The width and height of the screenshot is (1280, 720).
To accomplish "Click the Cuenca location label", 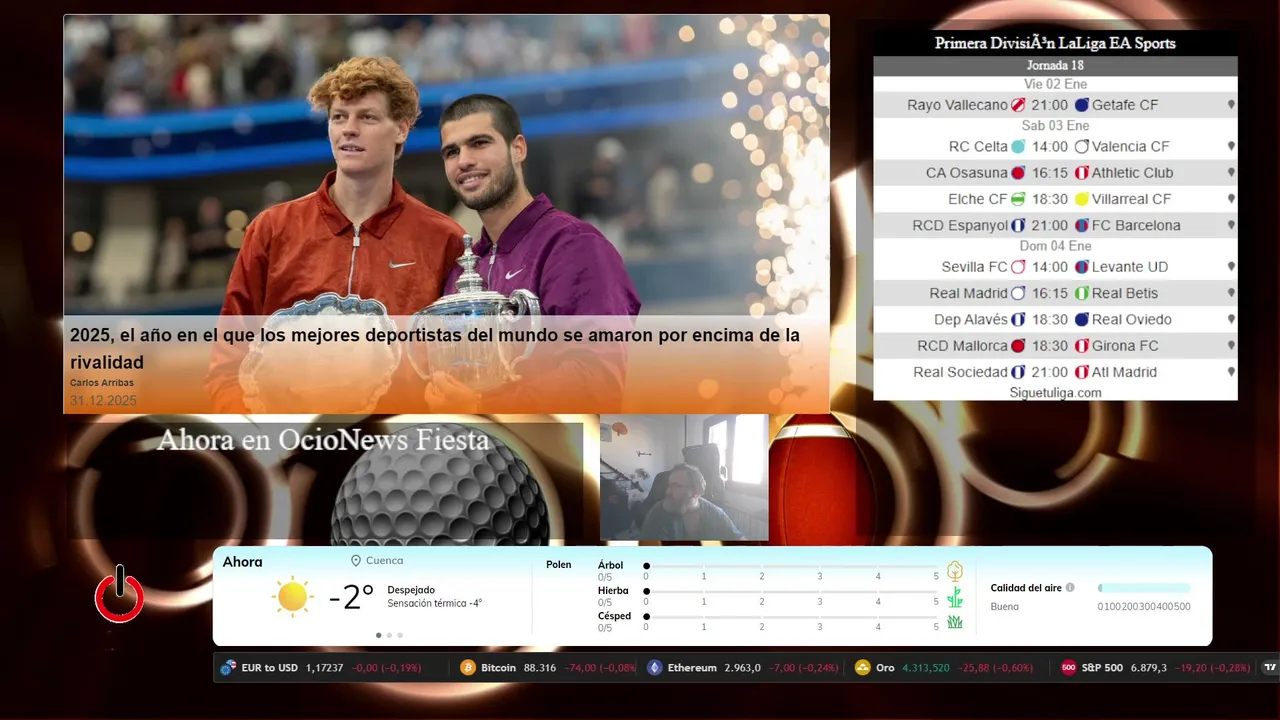I will pyautogui.click(x=385, y=561).
